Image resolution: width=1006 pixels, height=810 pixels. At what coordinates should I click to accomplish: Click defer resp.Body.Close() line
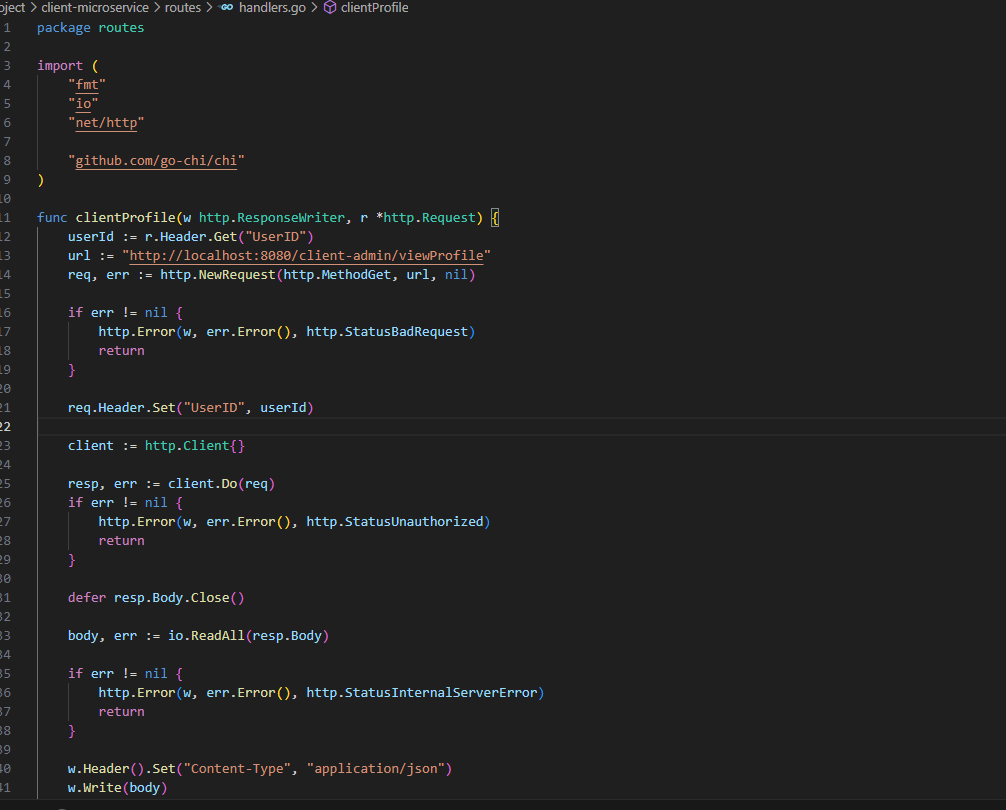(x=156, y=598)
